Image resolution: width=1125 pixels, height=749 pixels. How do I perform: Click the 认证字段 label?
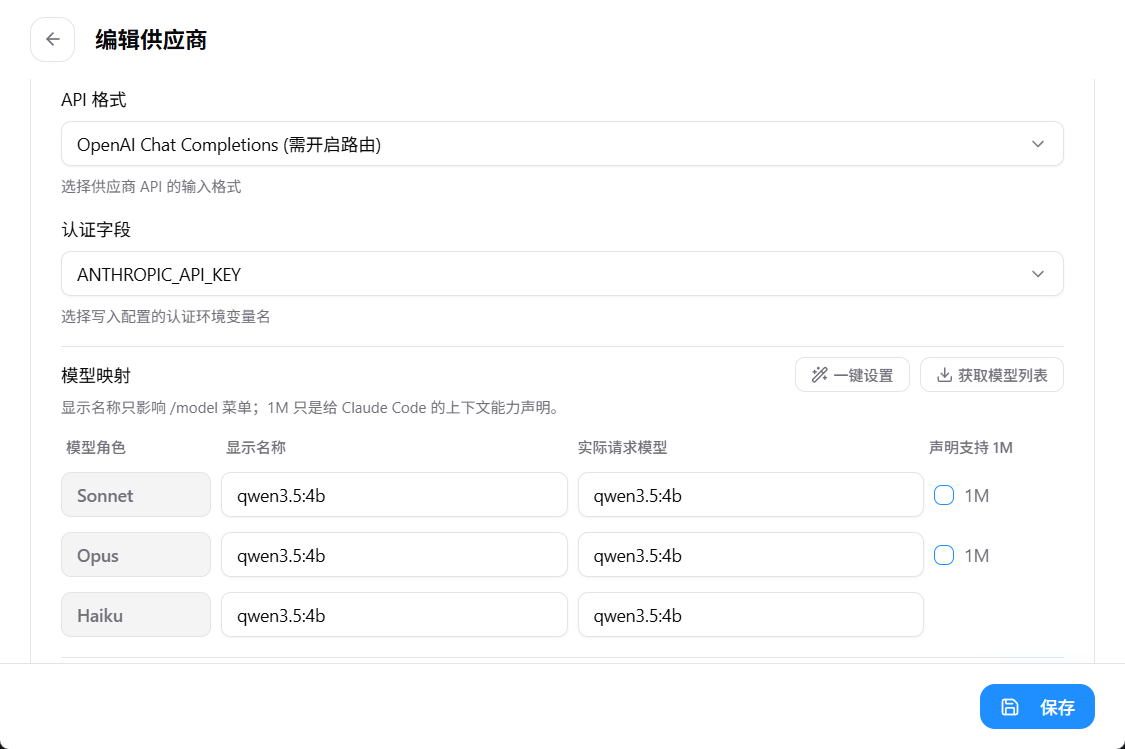coord(95,230)
